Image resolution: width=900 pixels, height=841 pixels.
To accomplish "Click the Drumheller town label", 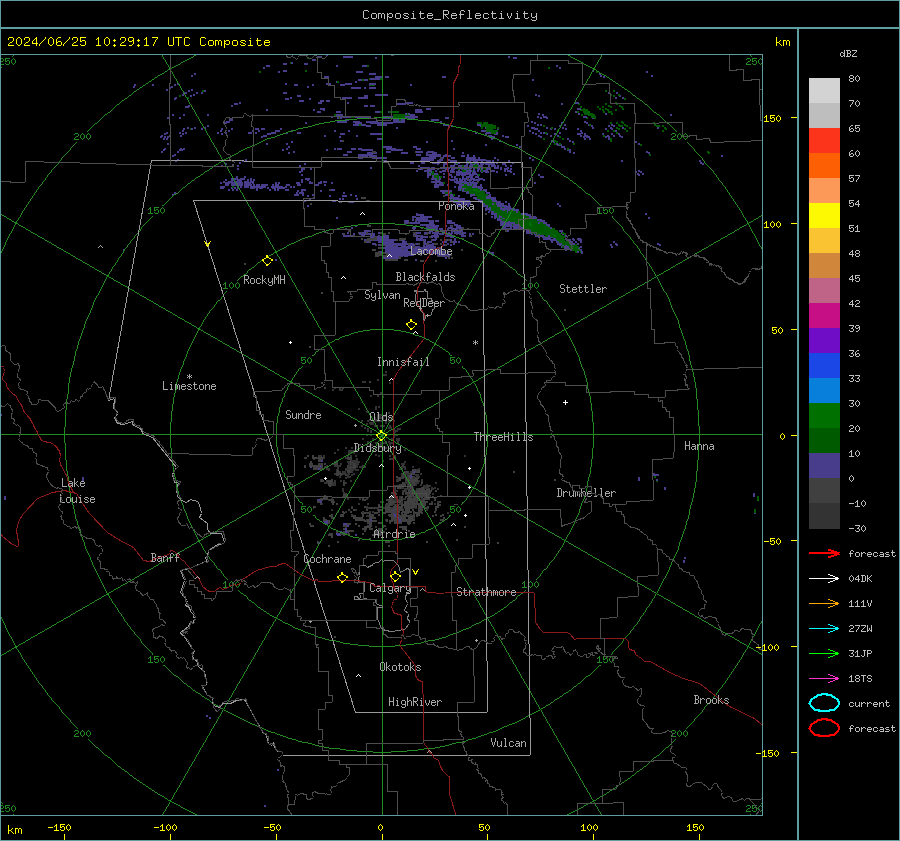I will pyautogui.click(x=586, y=493).
